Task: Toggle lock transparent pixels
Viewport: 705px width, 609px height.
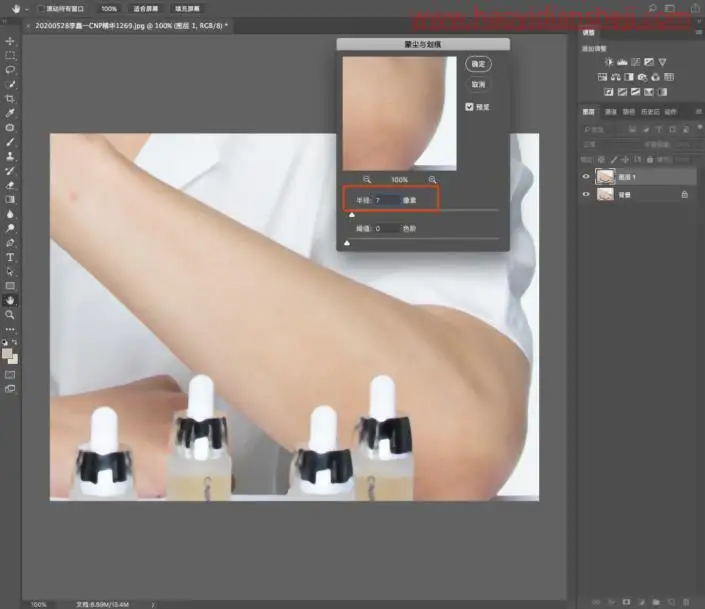Action: coord(601,159)
